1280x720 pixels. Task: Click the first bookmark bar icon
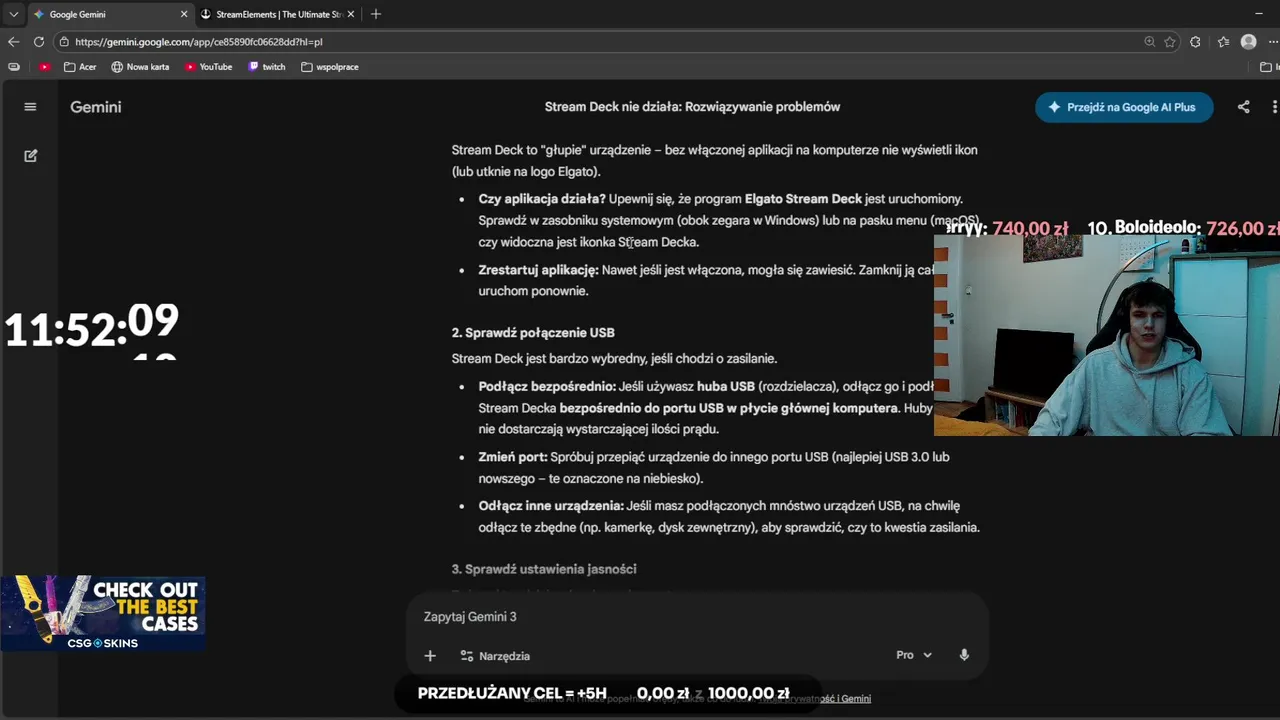[x=13, y=67]
